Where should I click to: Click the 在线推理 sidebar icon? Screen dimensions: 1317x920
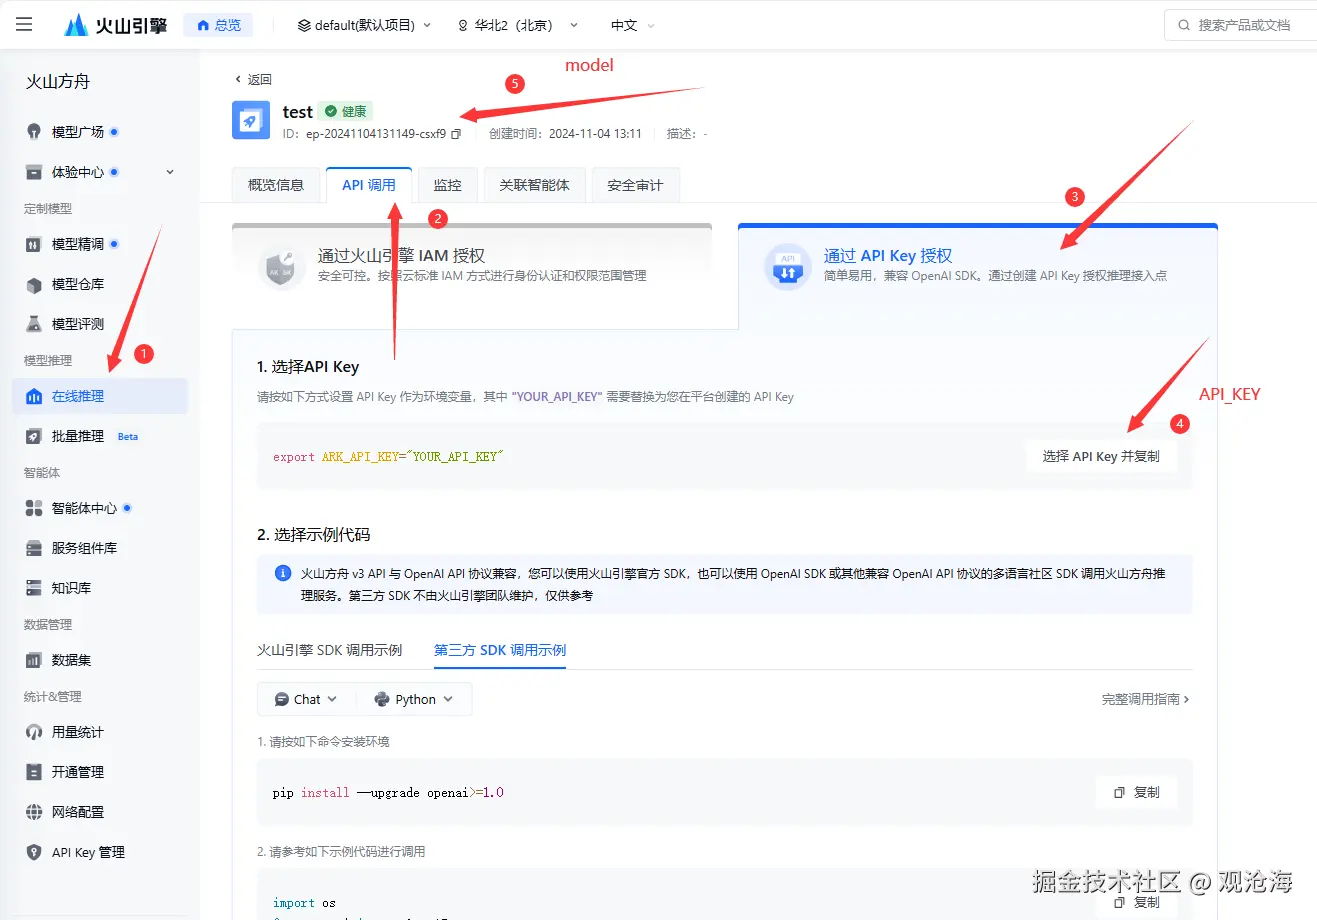34,396
